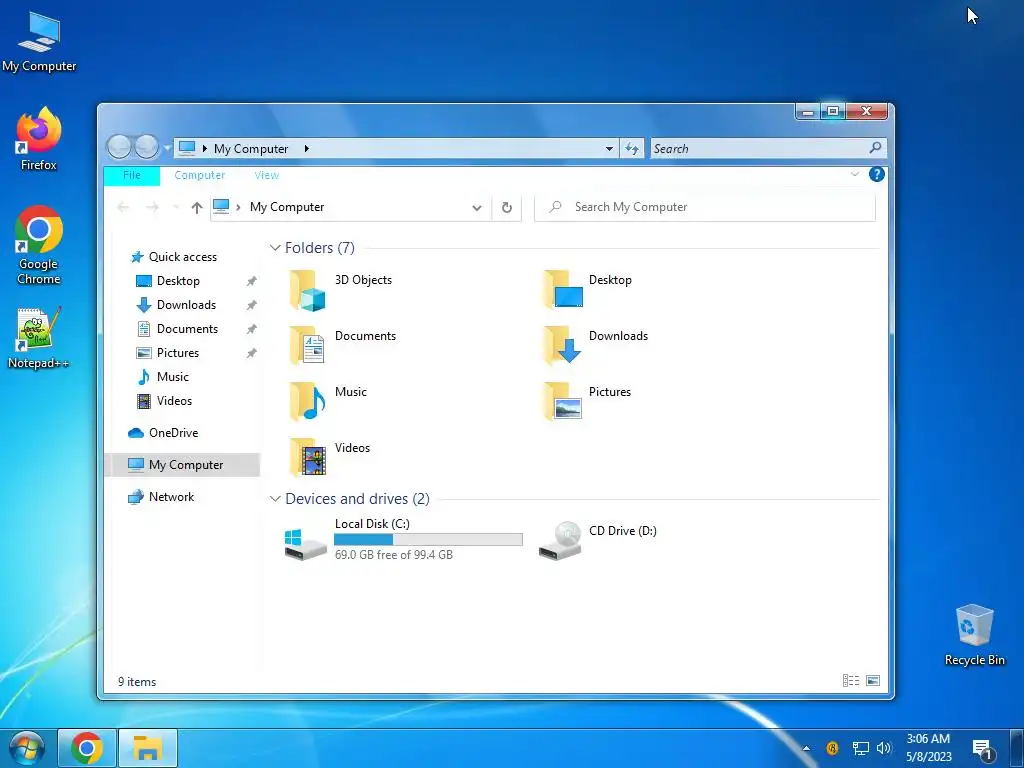Open the Downloads folder in Folders group
This screenshot has width=1024, height=768.
pyautogui.click(x=596, y=345)
